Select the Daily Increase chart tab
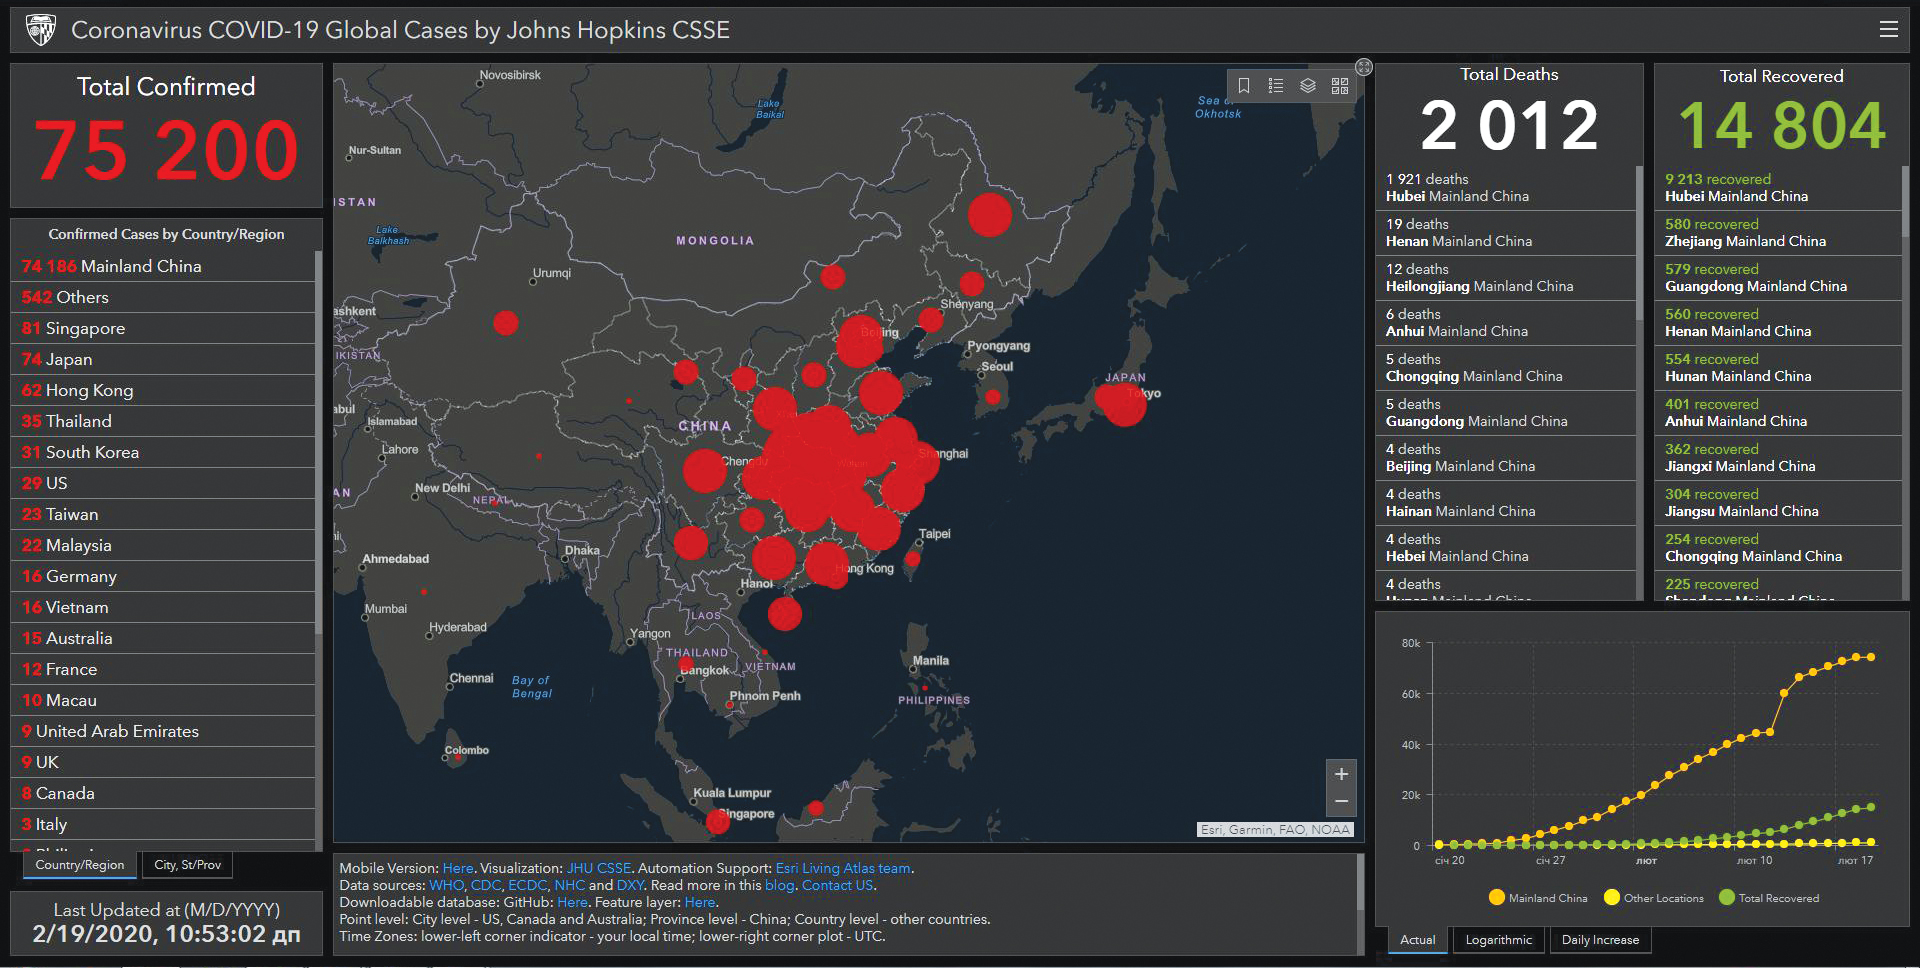 [x=1600, y=940]
